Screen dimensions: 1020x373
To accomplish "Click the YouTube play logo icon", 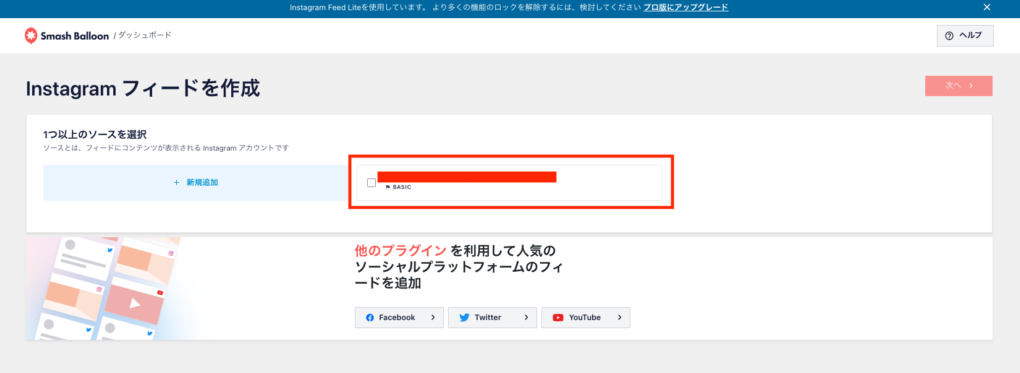I will click(x=558, y=318).
